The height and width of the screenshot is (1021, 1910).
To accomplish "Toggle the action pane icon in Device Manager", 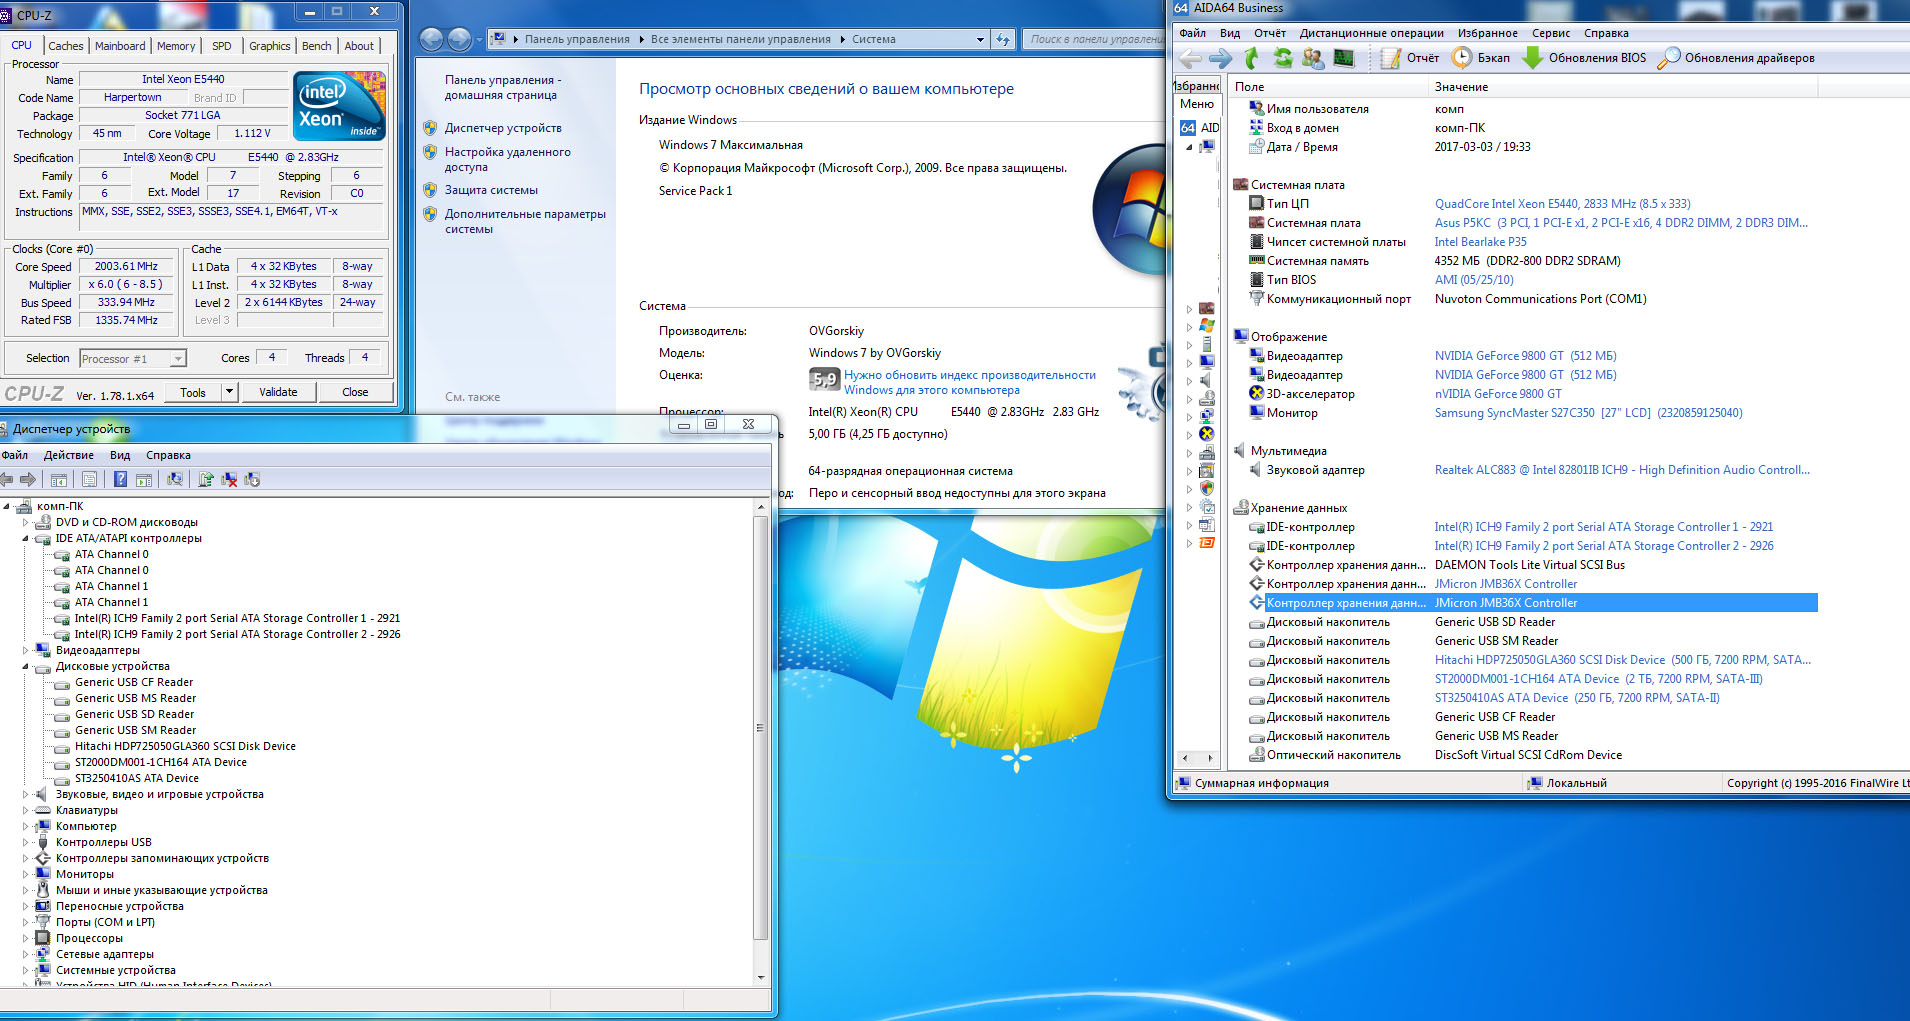I will [x=143, y=480].
